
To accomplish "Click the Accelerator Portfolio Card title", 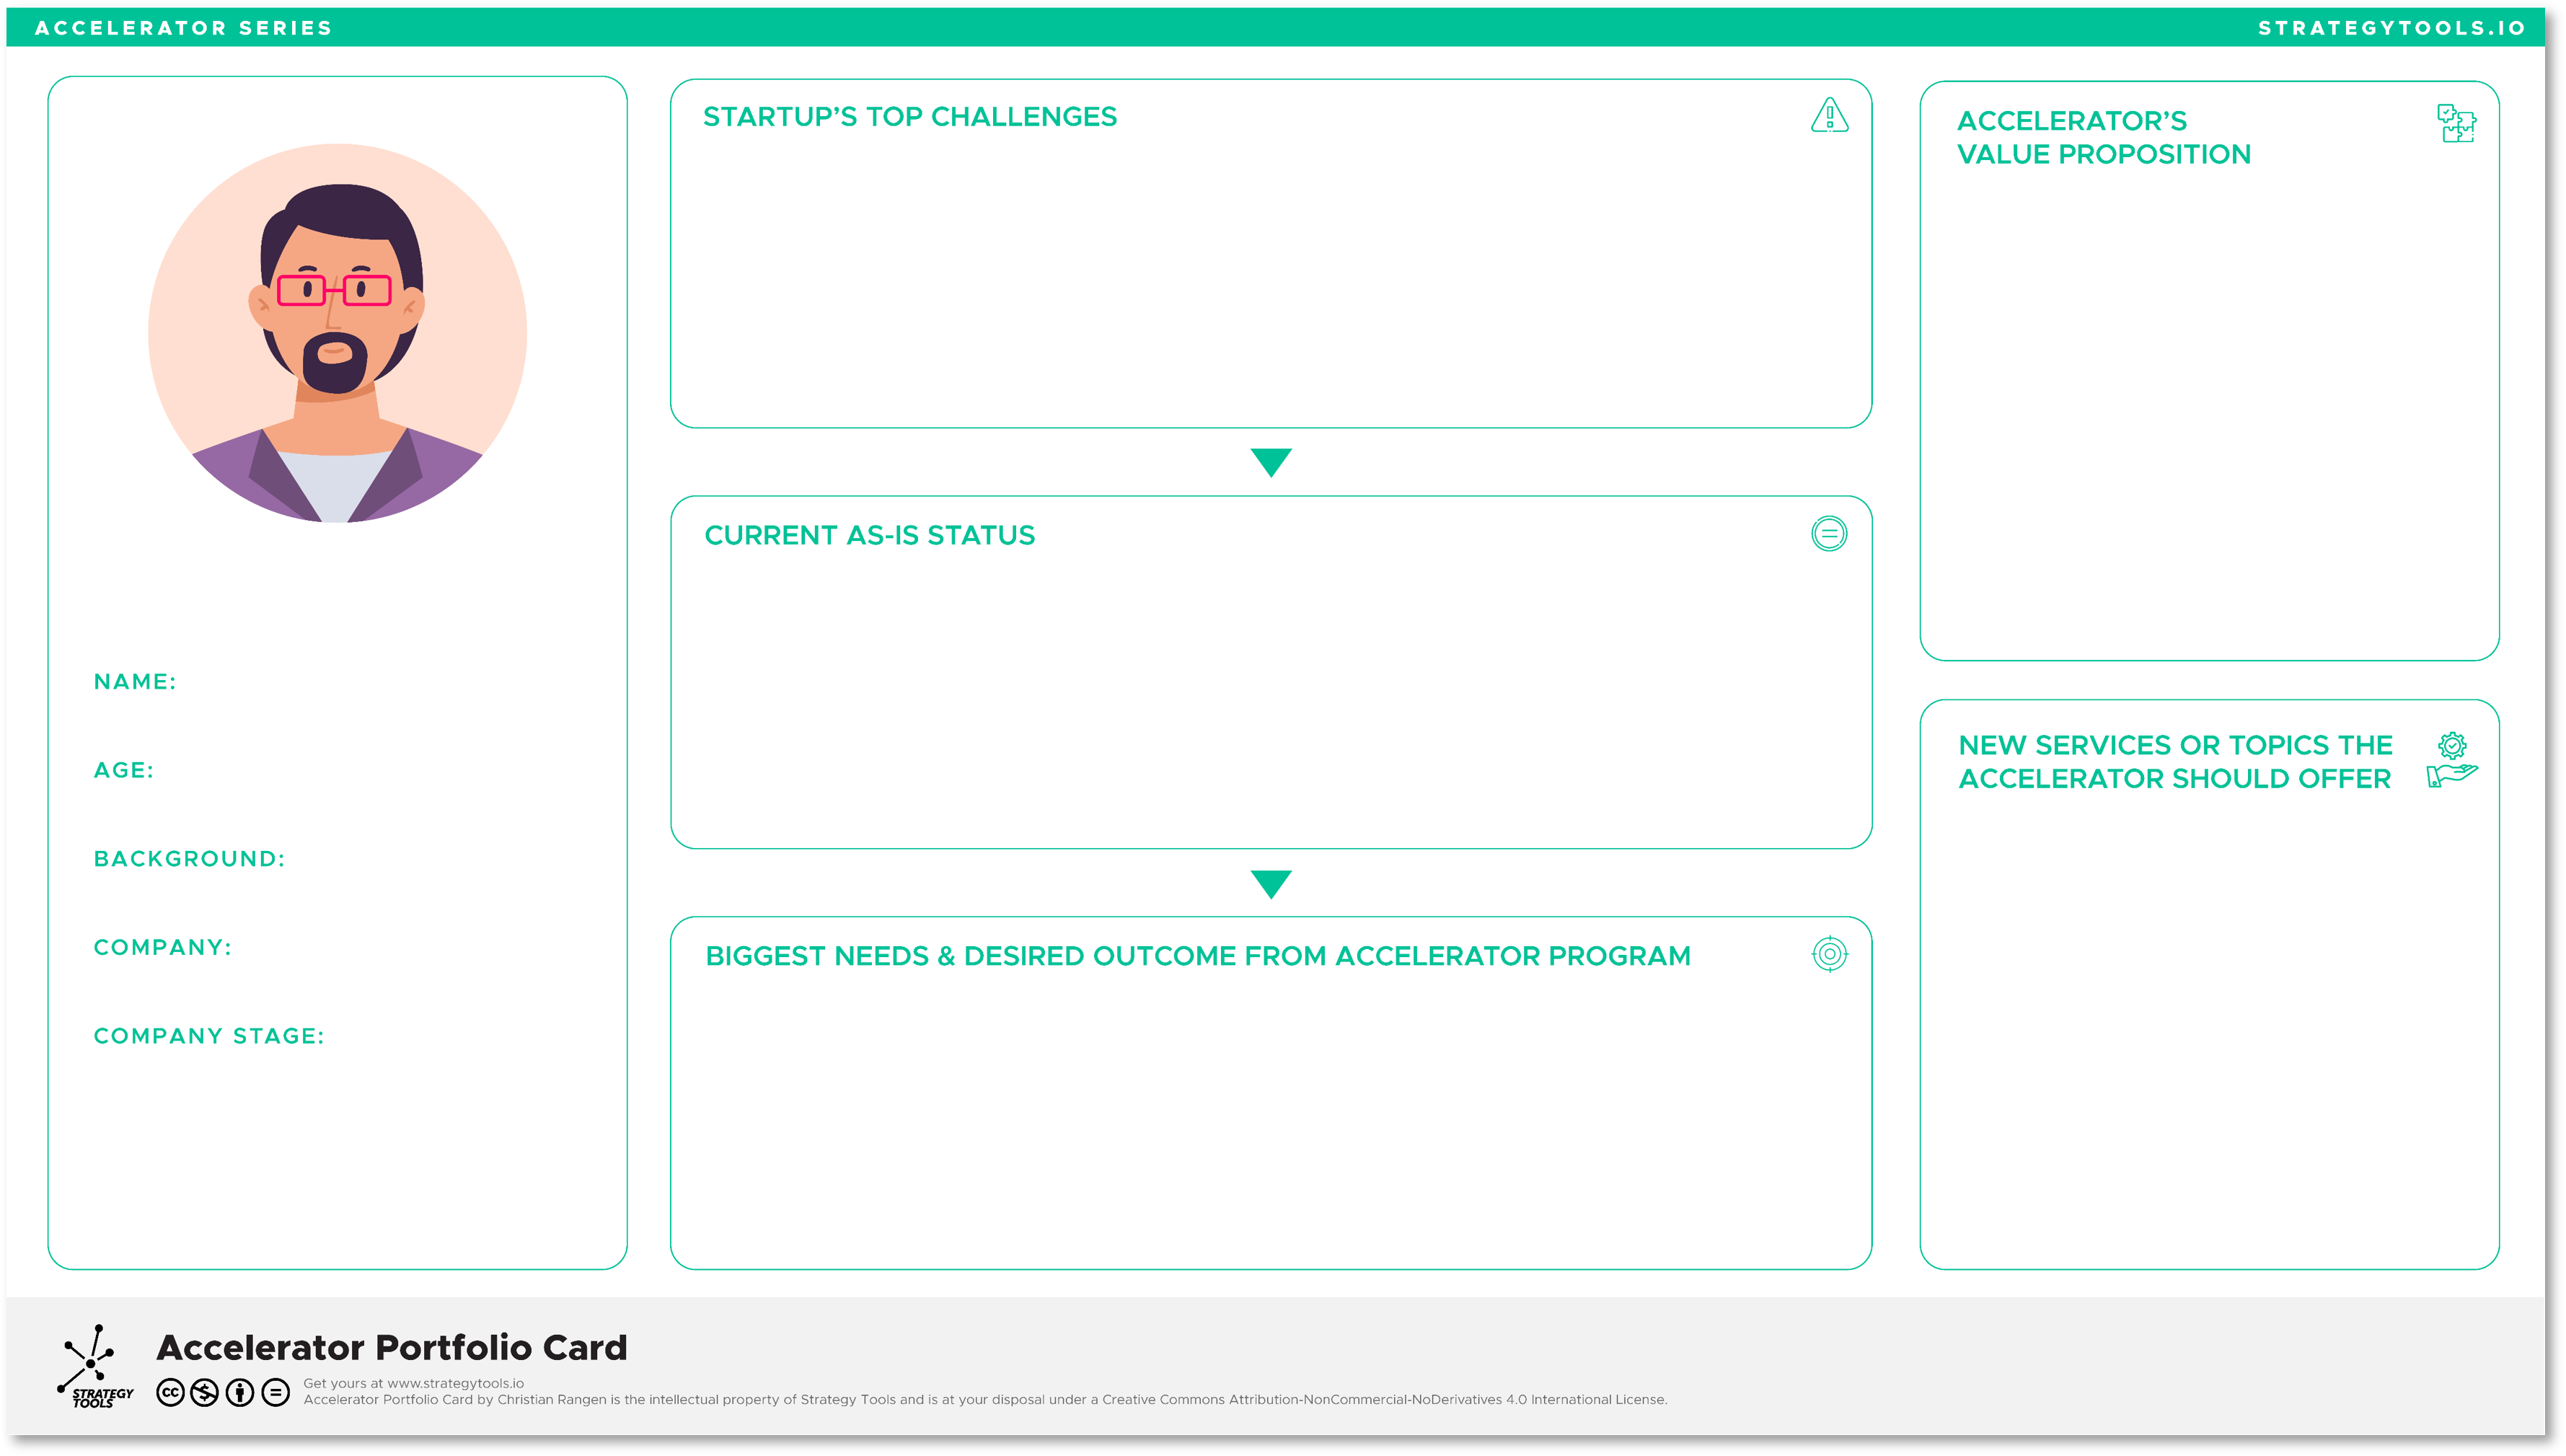I will 392,1347.
